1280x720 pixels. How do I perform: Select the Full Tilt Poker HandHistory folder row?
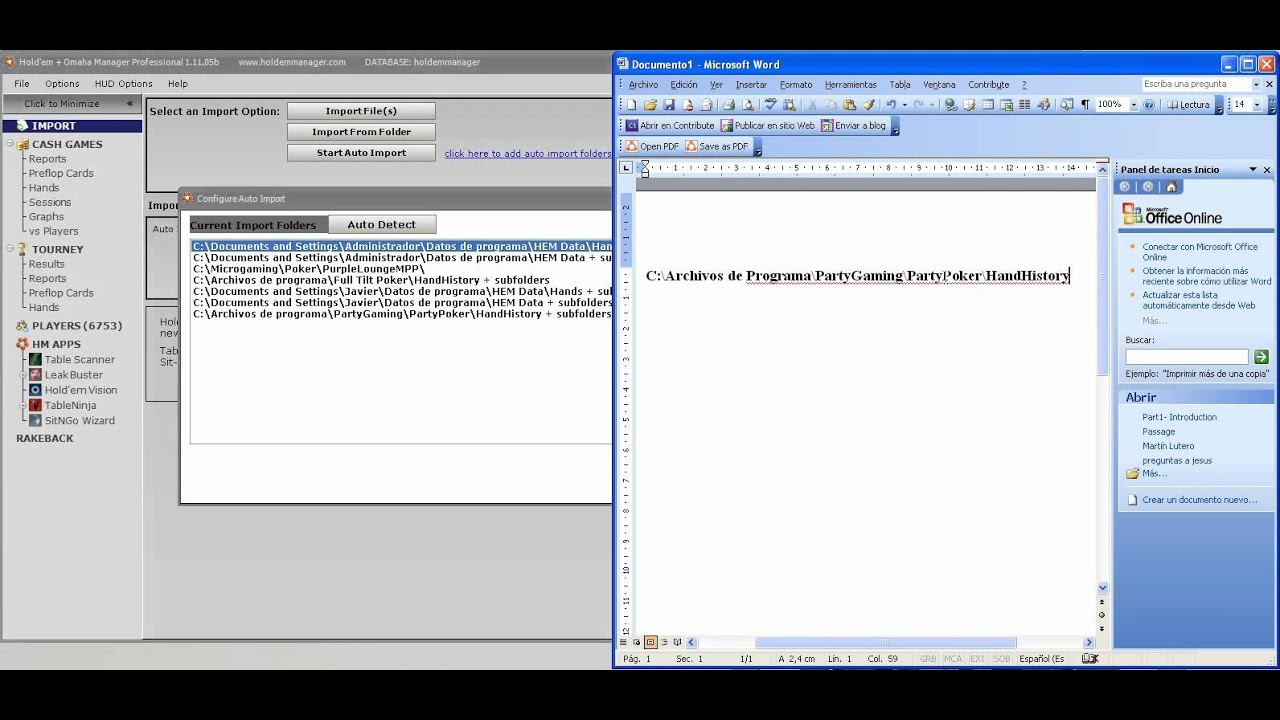(401, 280)
